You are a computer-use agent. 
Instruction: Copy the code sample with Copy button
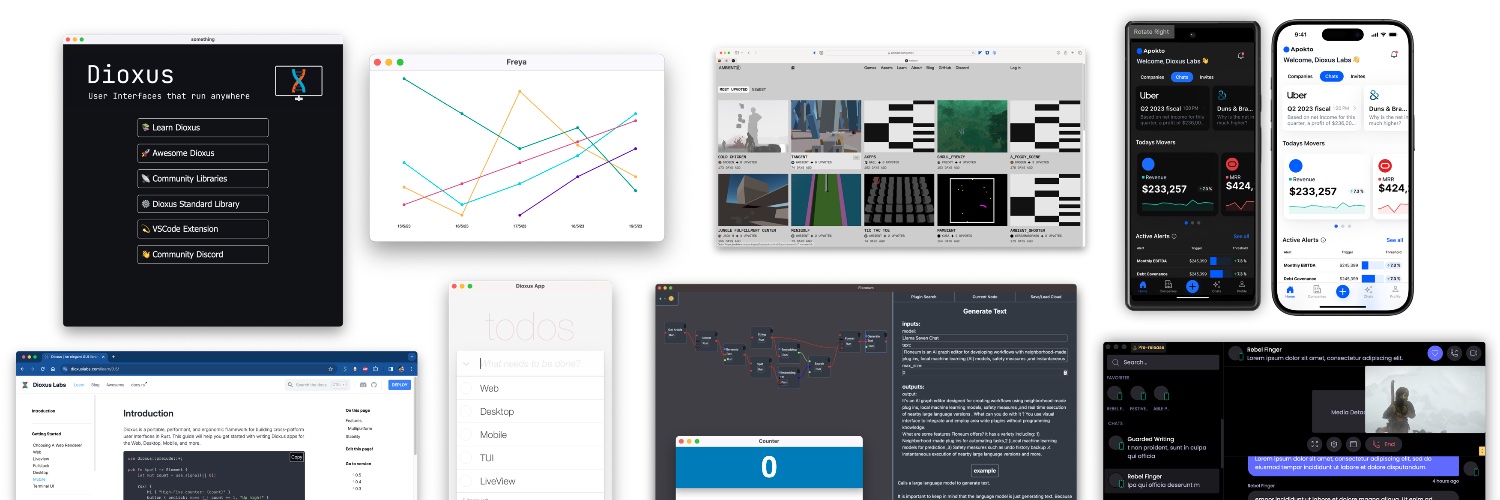(296, 457)
